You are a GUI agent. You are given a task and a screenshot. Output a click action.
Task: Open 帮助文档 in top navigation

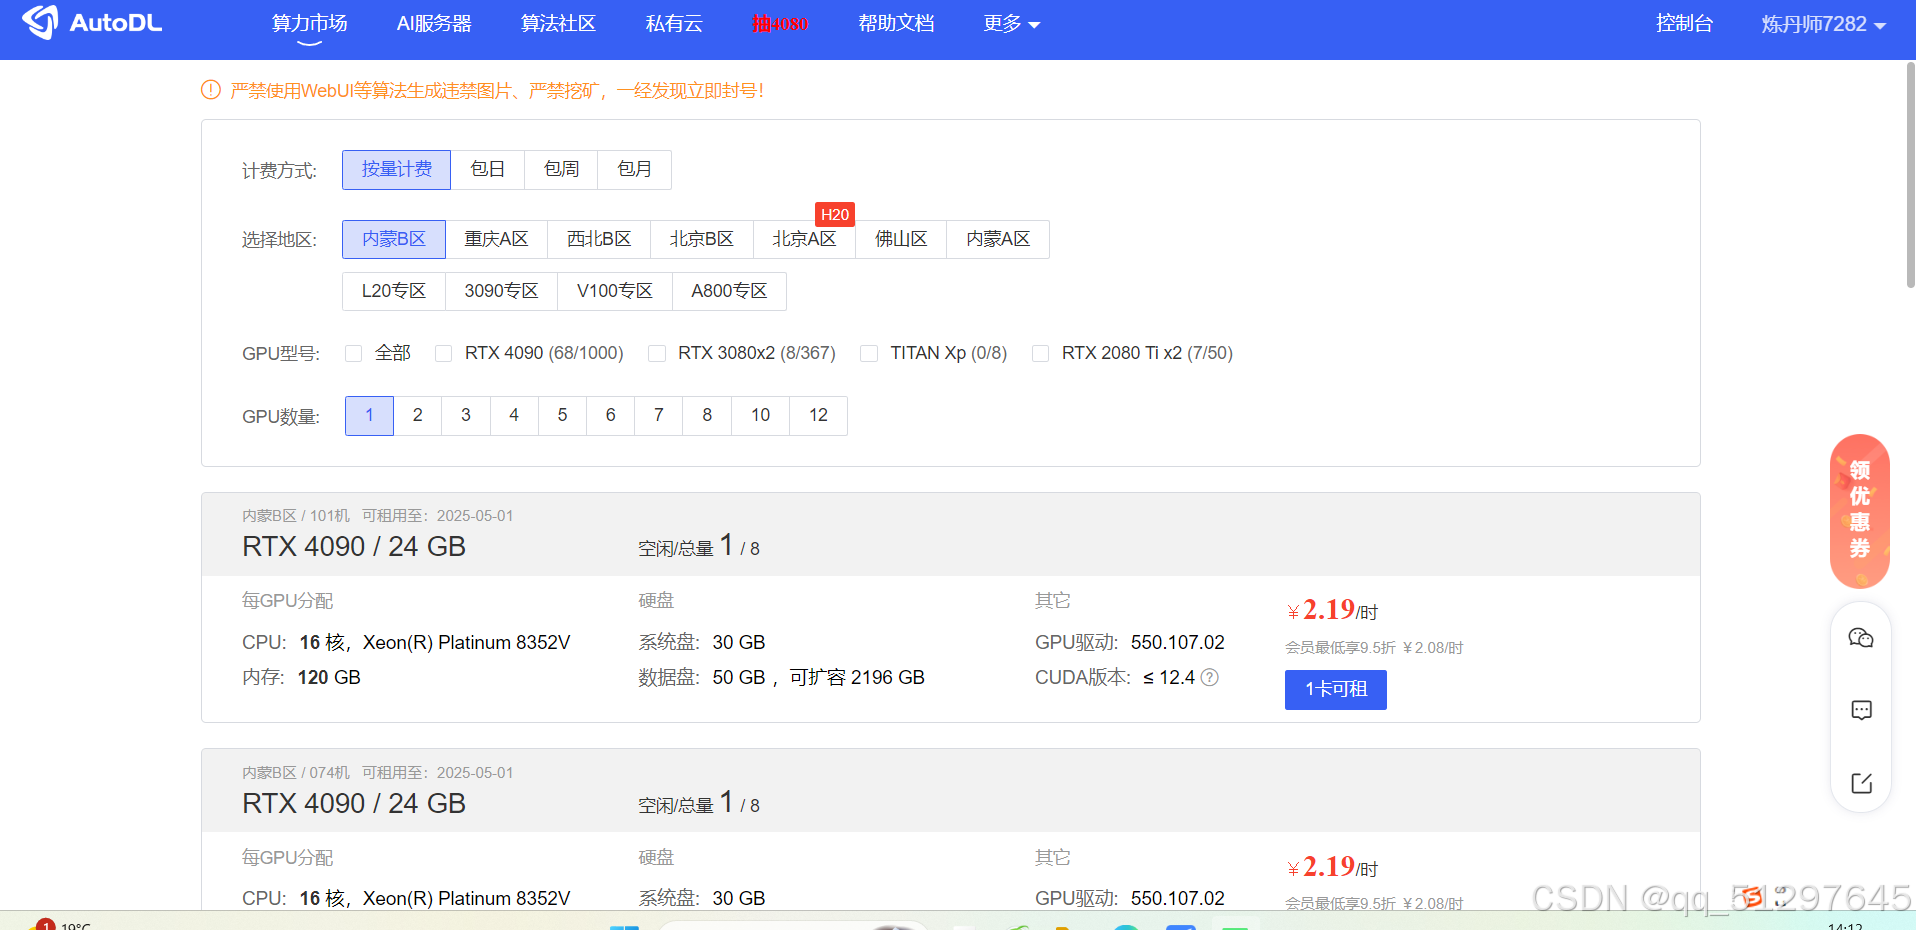[x=896, y=23]
